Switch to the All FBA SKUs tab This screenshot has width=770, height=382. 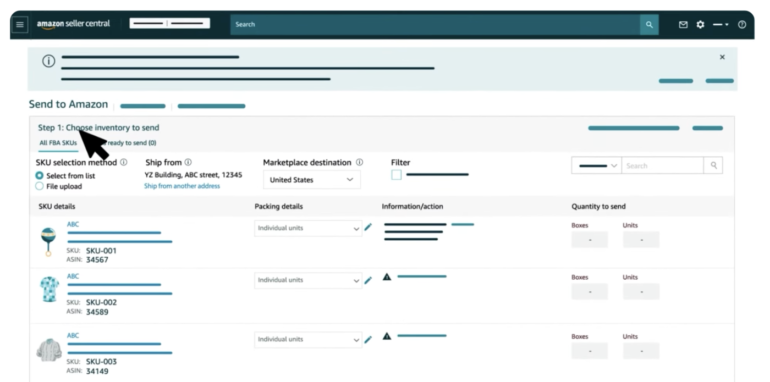58,143
